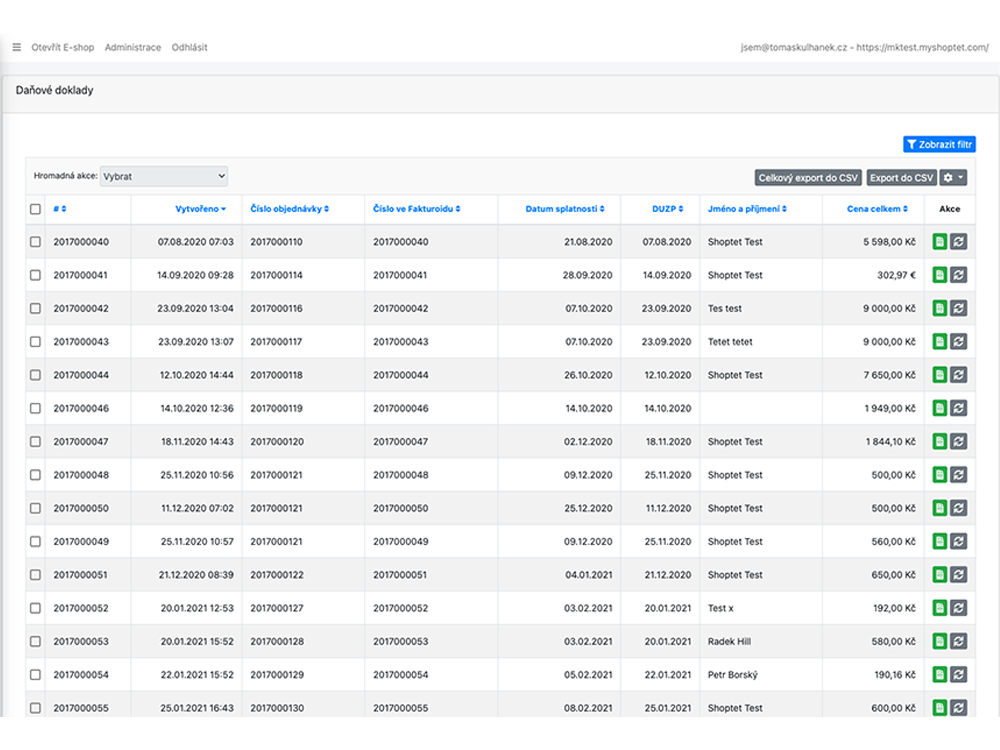Select the name cell Petr Borský
The height and width of the screenshot is (750, 1000).
tap(733, 675)
